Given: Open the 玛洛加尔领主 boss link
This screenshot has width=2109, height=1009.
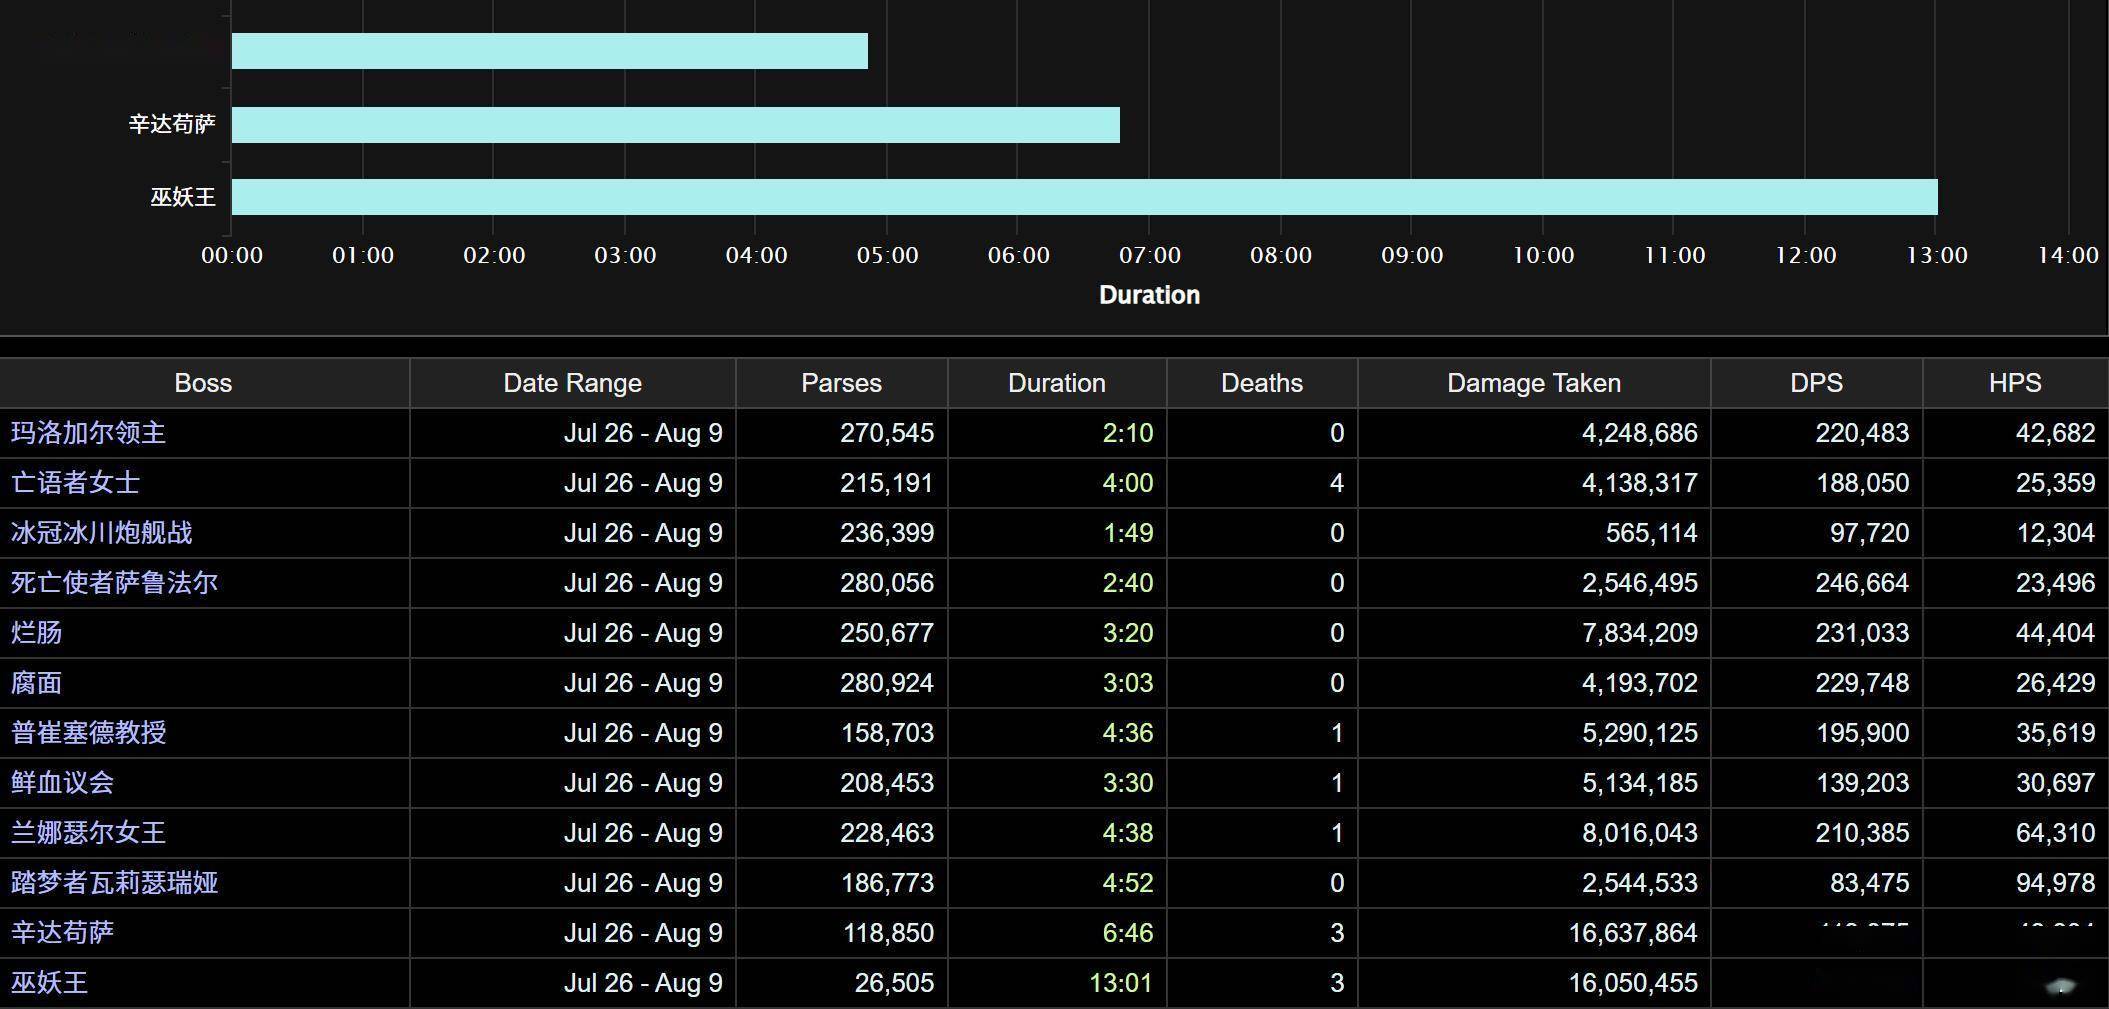Looking at the screenshot, I should click(x=88, y=433).
